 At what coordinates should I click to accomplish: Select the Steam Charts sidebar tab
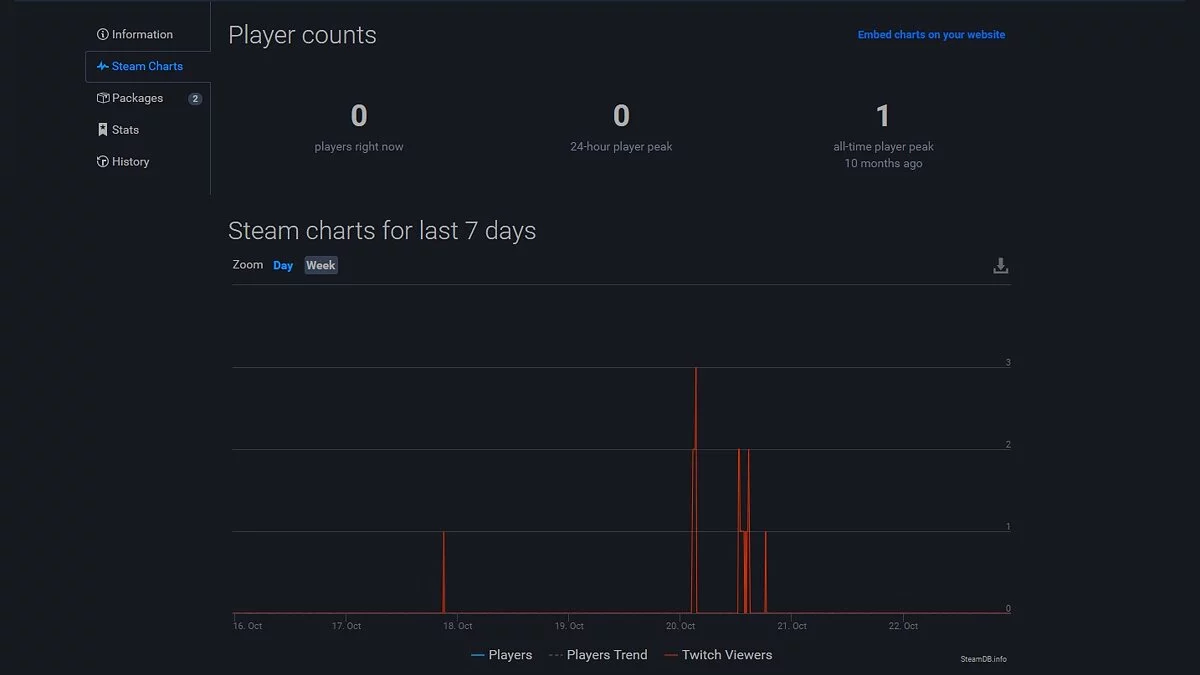coord(147,66)
